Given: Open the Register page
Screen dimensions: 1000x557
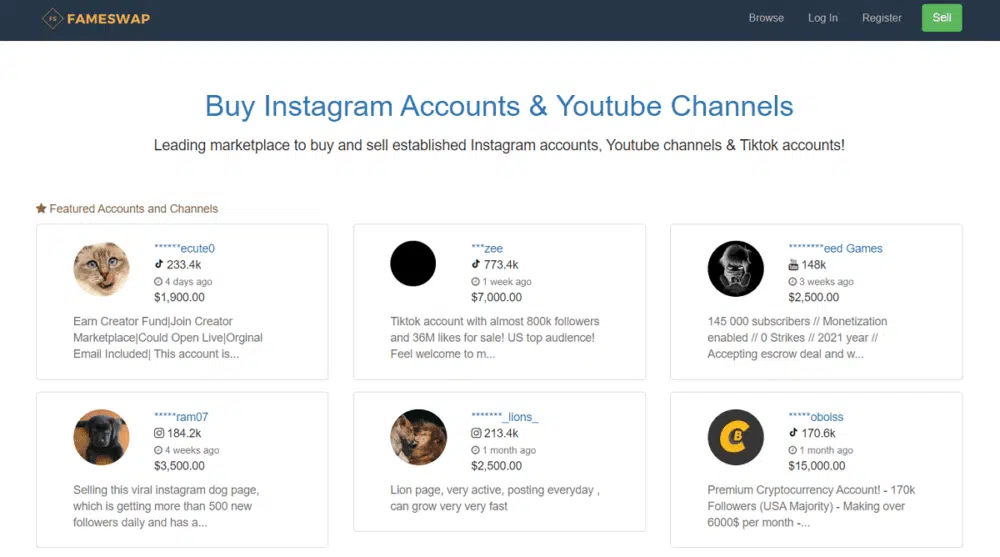Looking at the screenshot, I should coord(882,18).
